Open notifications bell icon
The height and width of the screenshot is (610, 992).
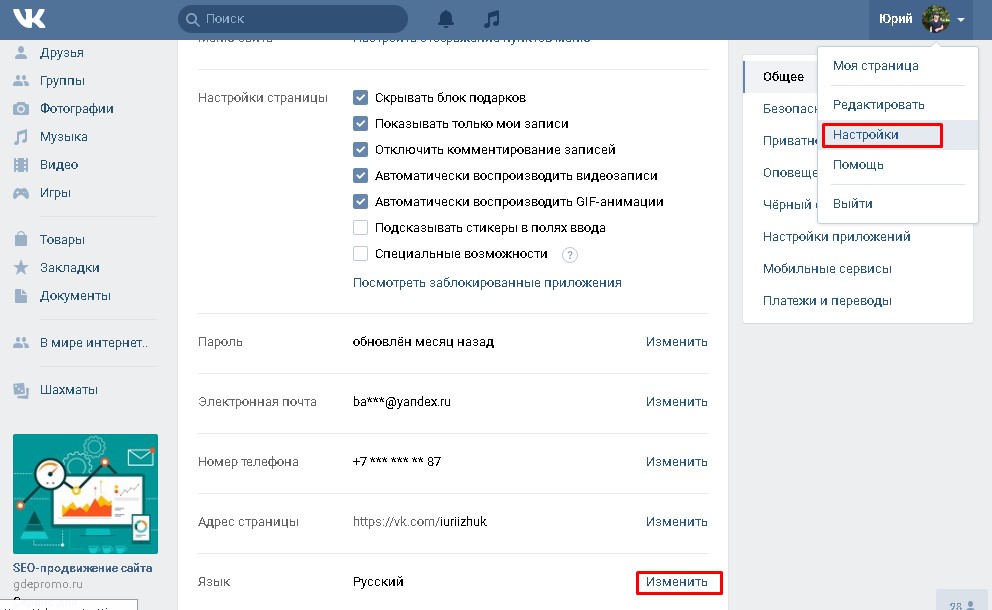click(x=446, y=19)
